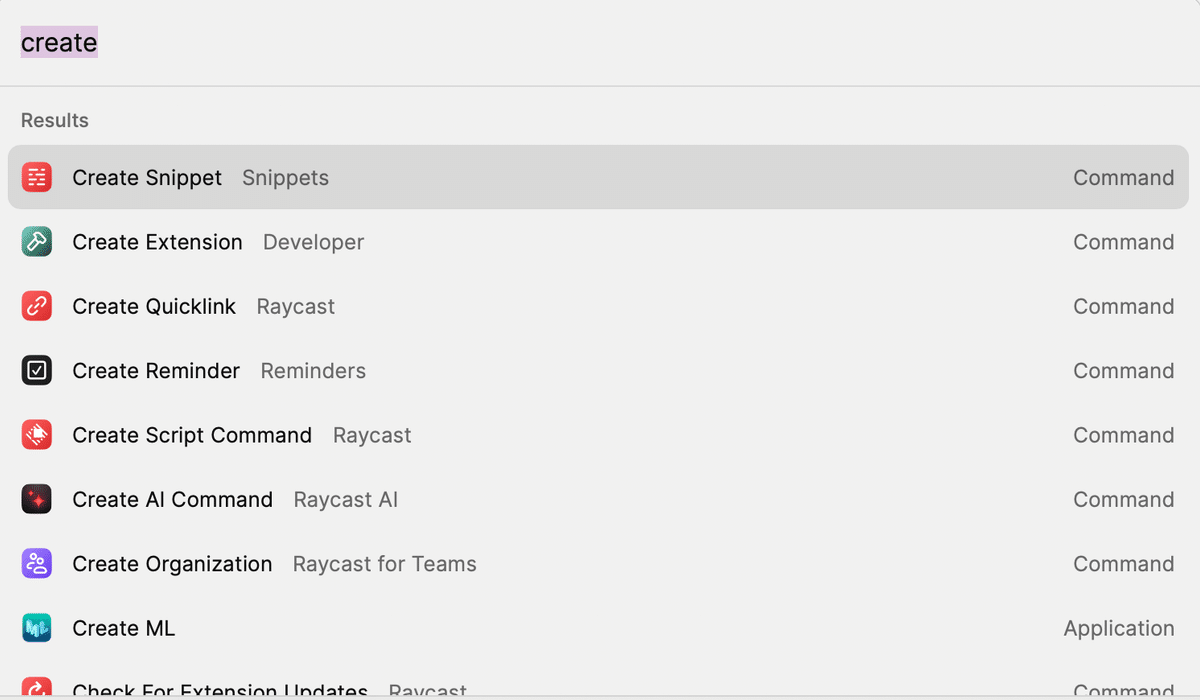Click 'Raycast' subtitle beside Create Quicklink
The height and width of the screenshot is (700, 1200).
(x=296, y=307)
